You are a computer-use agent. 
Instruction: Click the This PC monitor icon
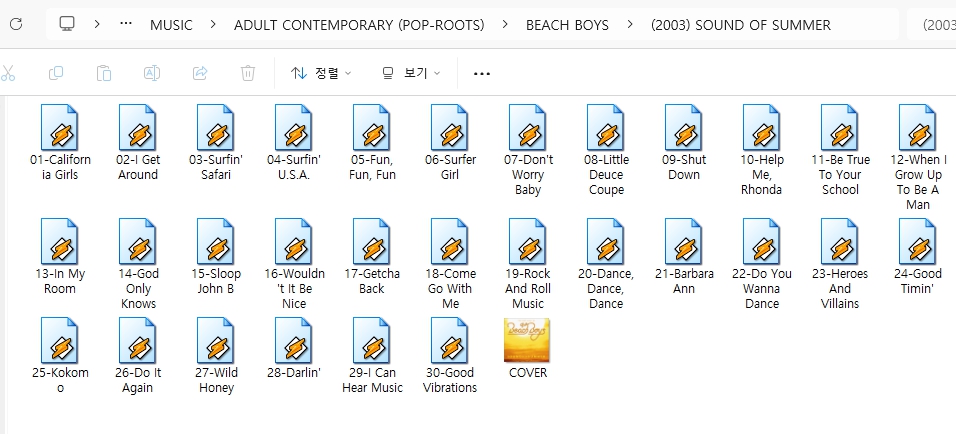(x=67, y=24)
